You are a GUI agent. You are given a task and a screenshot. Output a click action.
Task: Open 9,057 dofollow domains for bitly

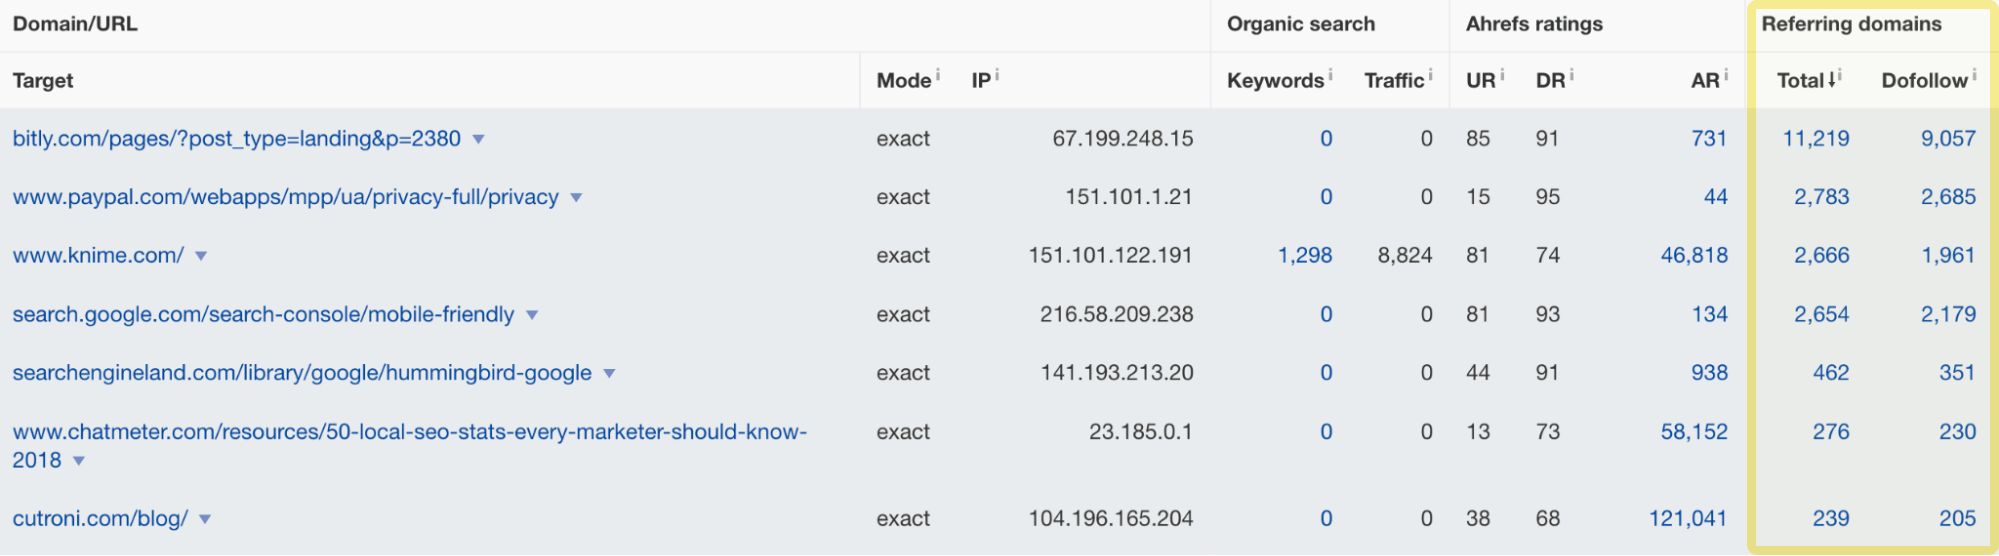[x=1948, y=139]
